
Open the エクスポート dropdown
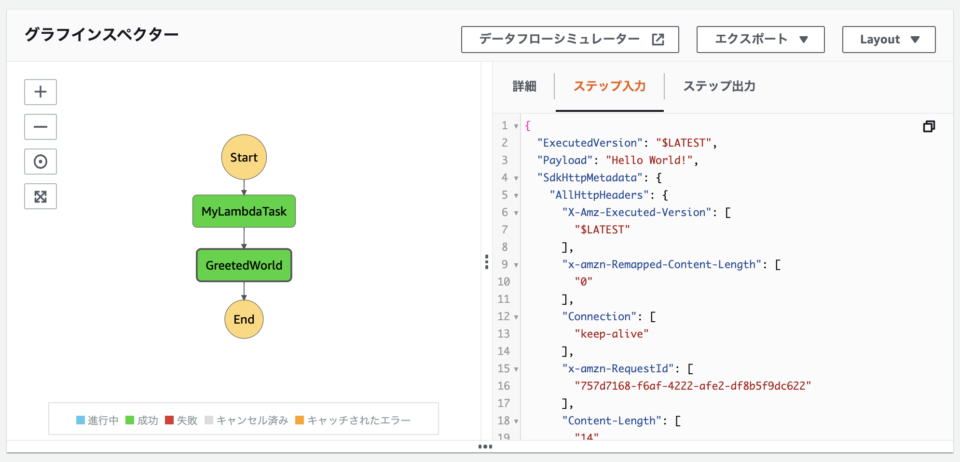[x=760, y=40]
